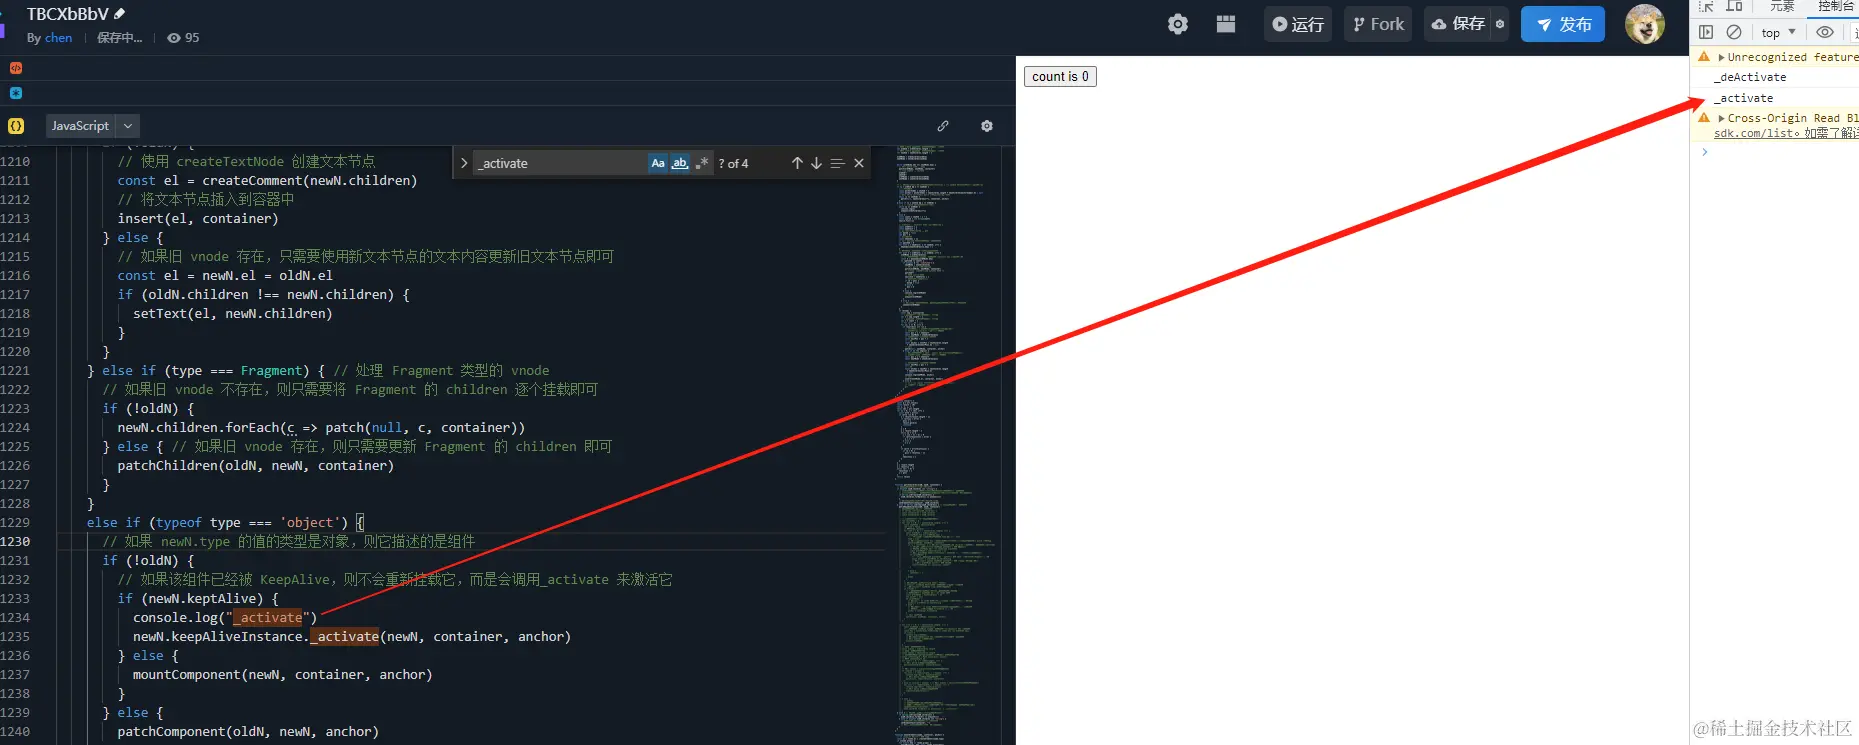Toggle Match Whole Word in find widget
Image resolution: width=1859 pixels, height=745 pixels.
pyautogui.click(x=680, y=163)
